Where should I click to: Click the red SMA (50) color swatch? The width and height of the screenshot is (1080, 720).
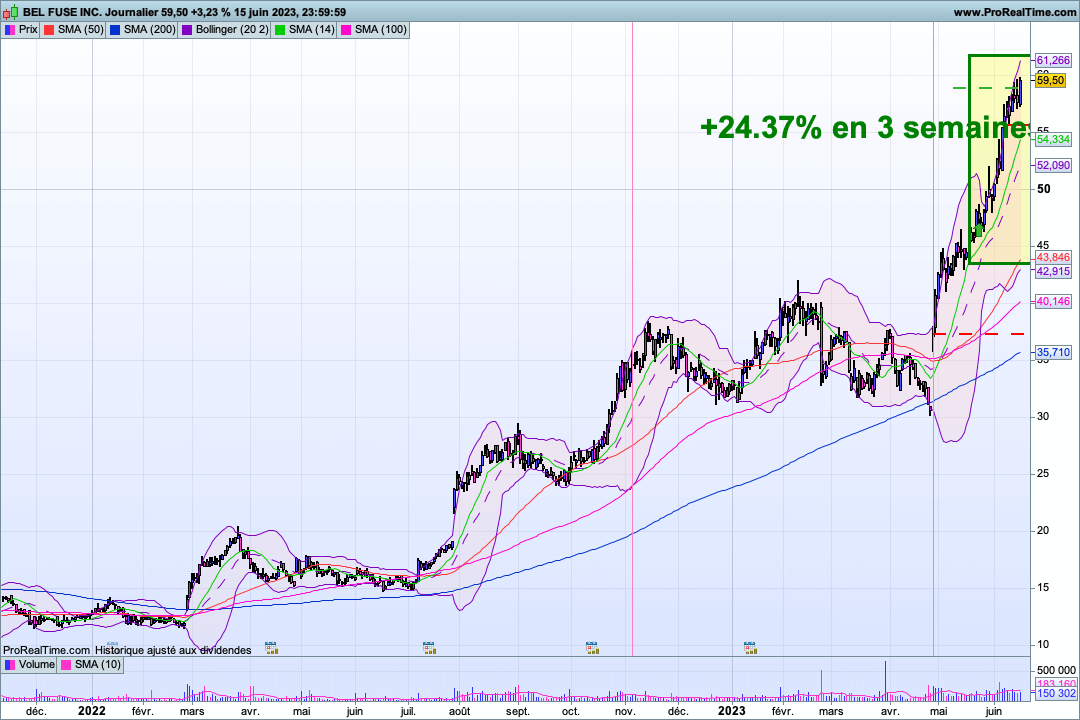(49, 30)
